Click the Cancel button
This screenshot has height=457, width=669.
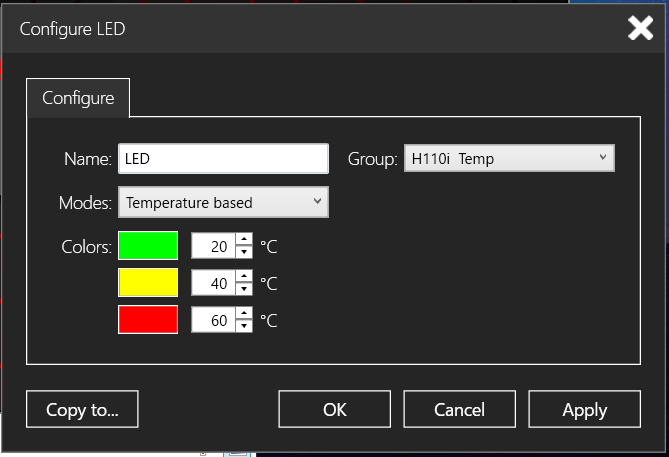460,409
